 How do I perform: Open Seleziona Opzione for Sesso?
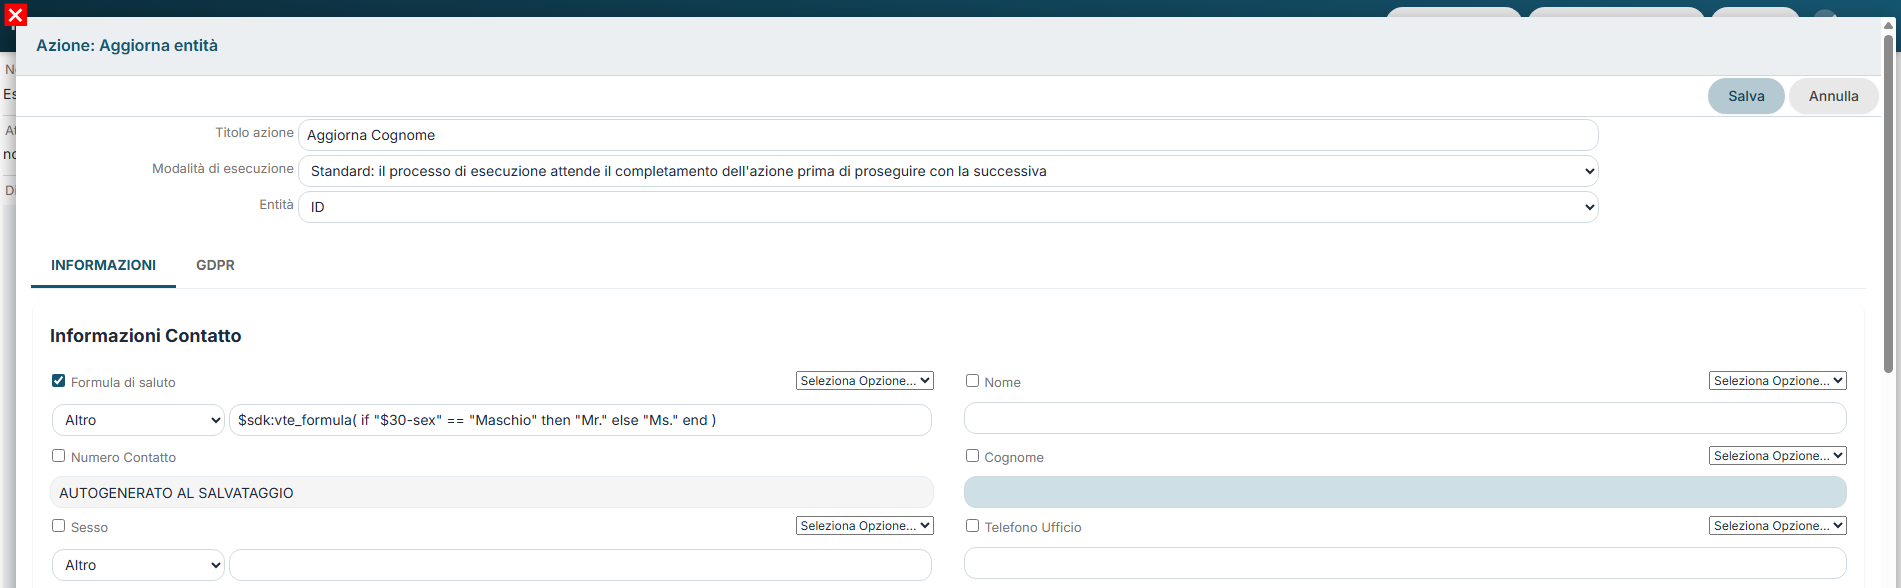tap(865, 526)
